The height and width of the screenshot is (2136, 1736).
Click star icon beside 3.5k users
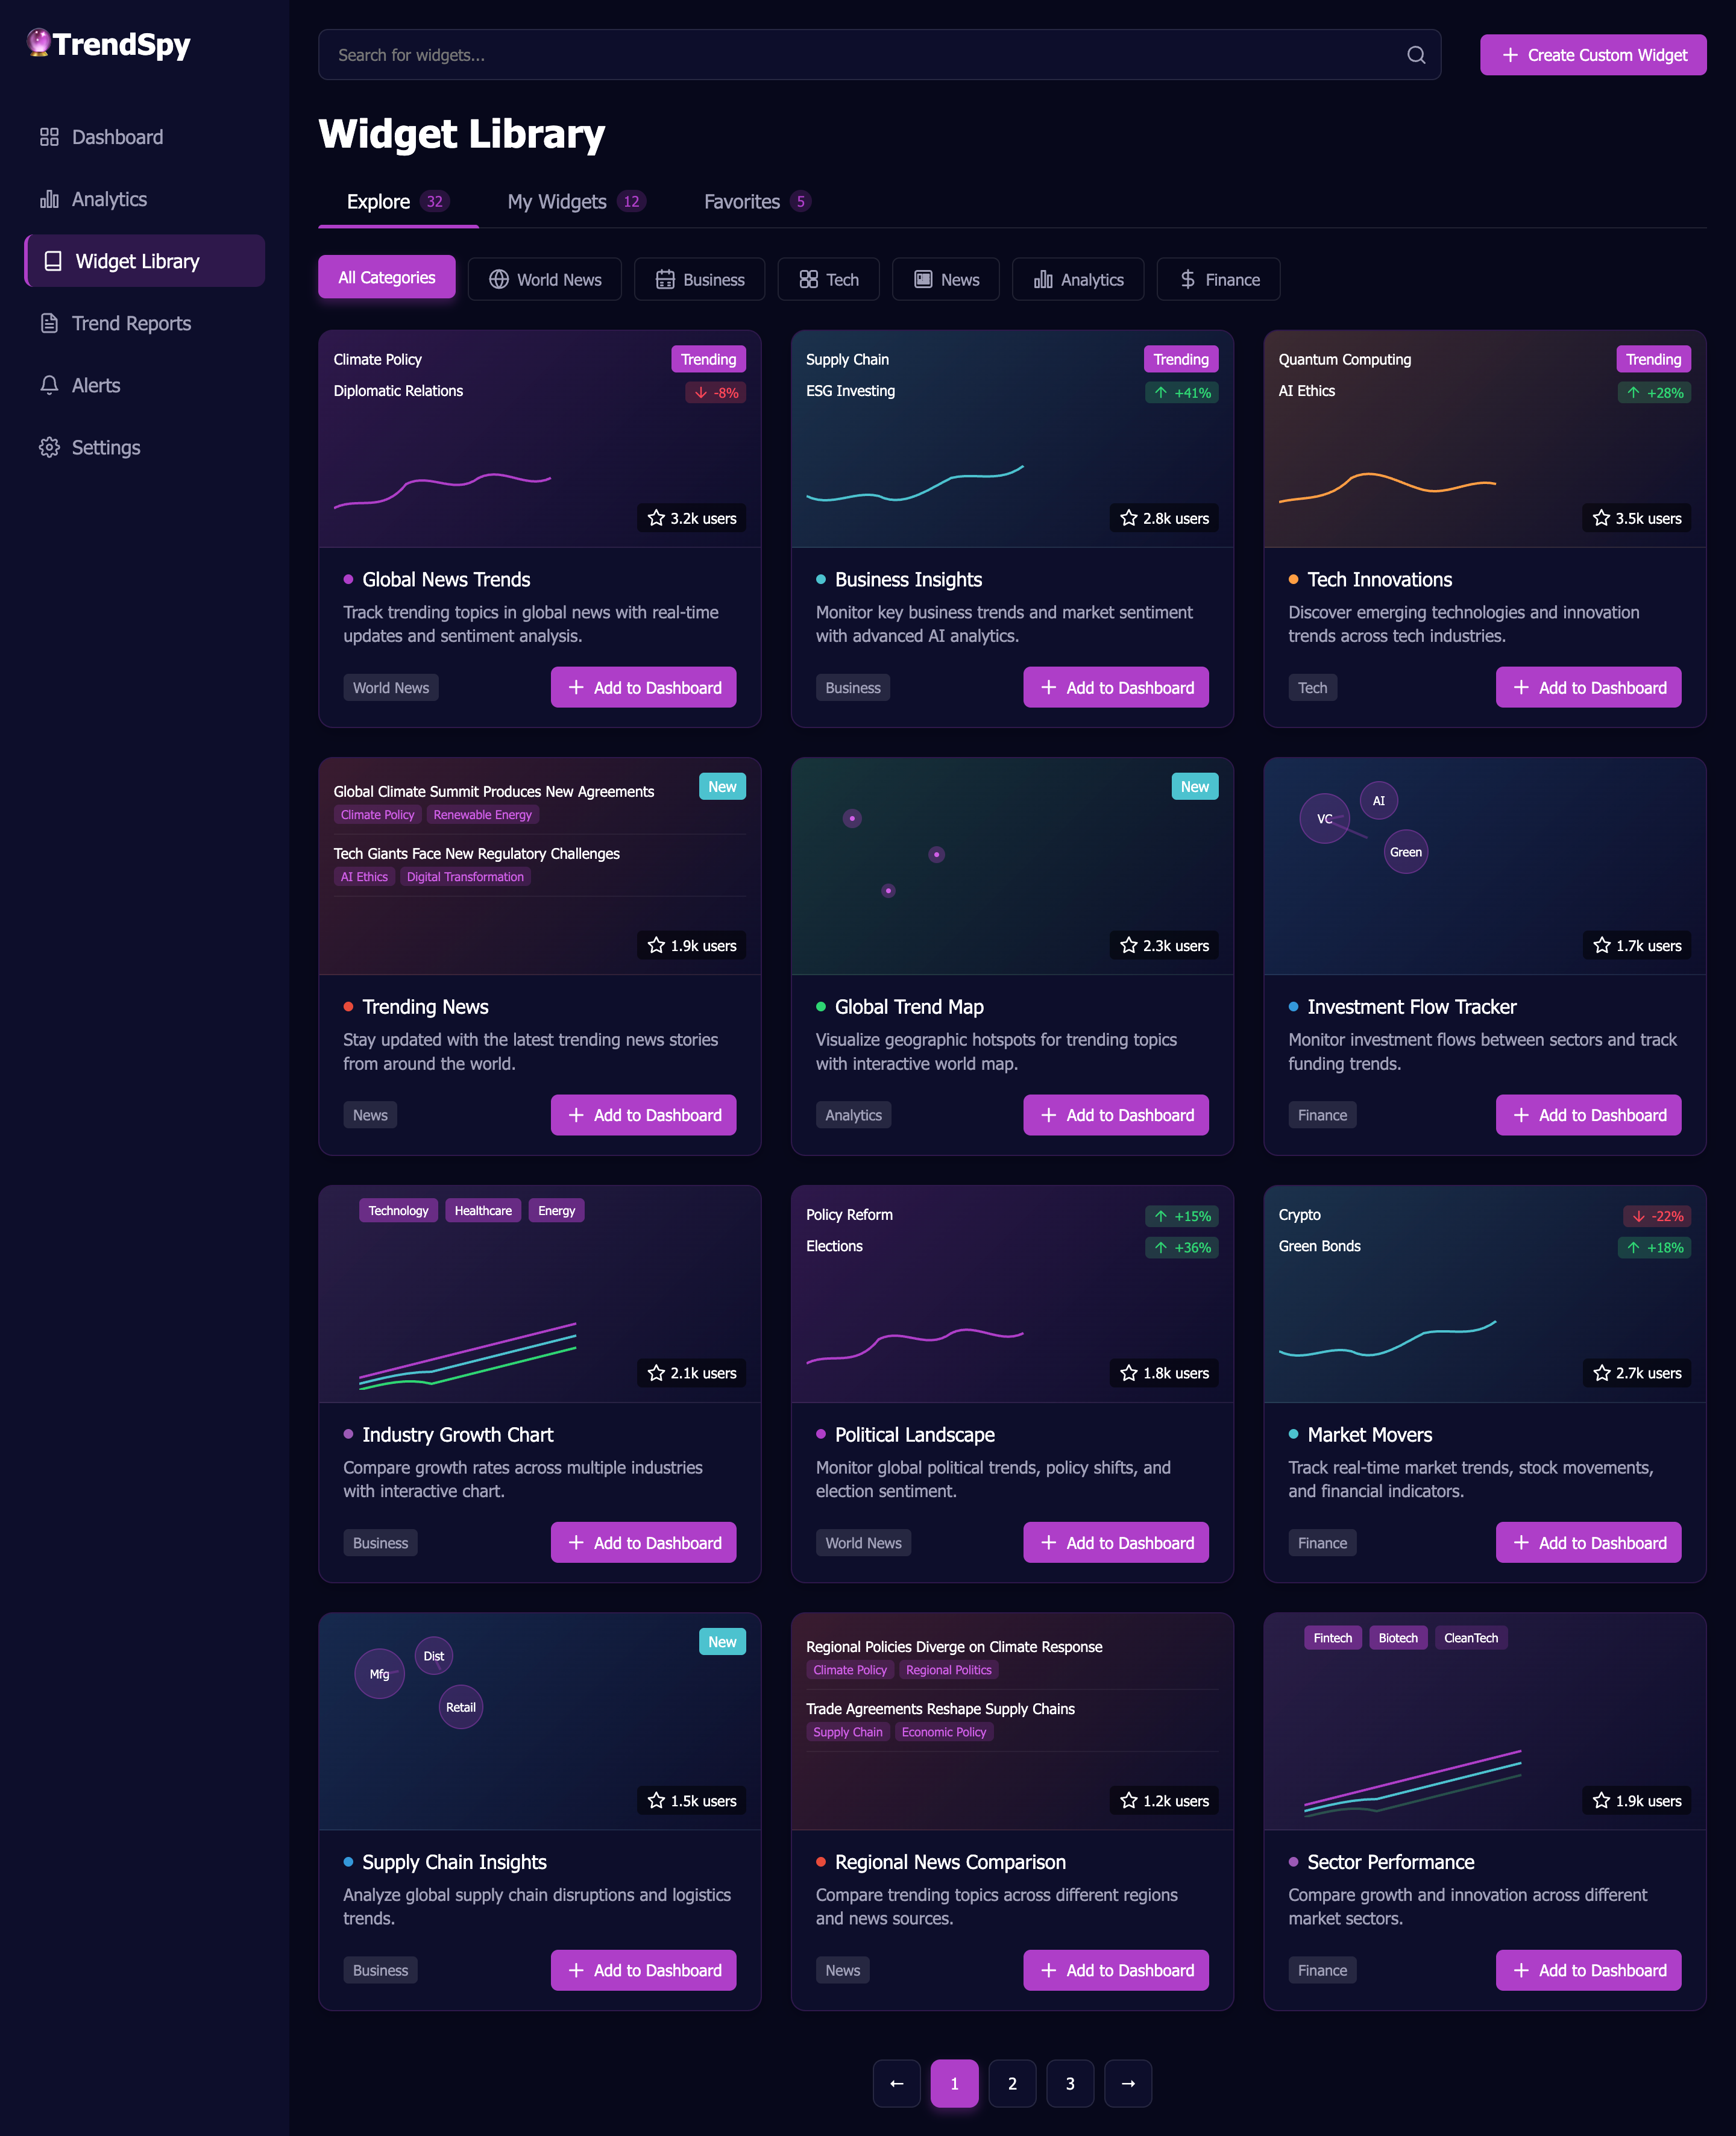pyautogui.click(x=1601, y=518)
